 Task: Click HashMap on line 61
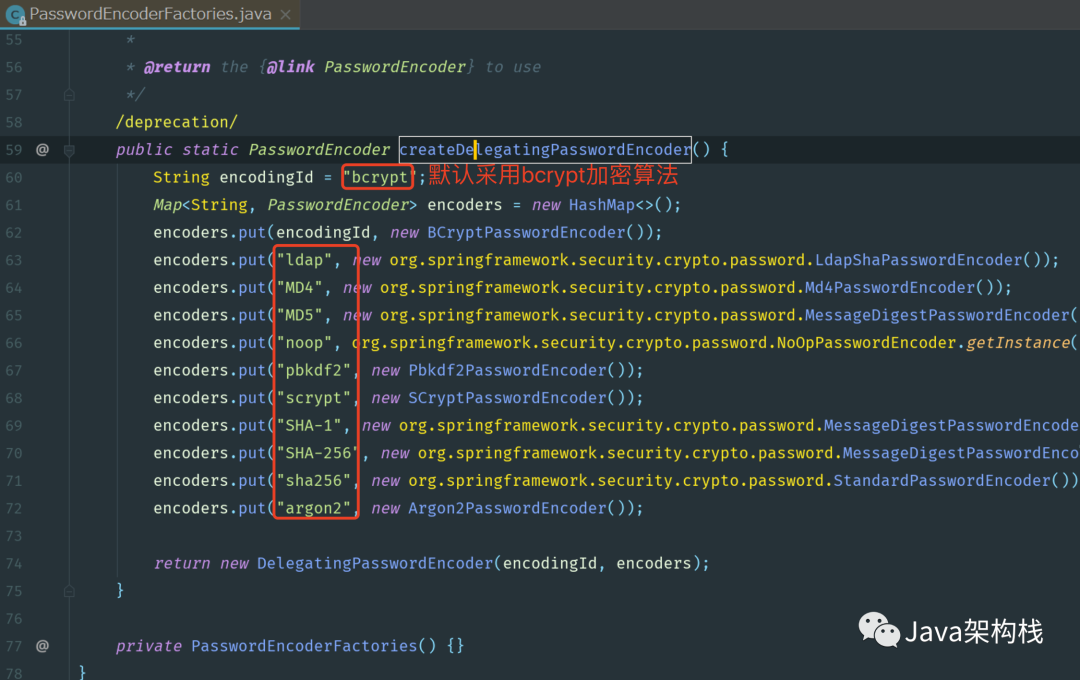point(601,205)
